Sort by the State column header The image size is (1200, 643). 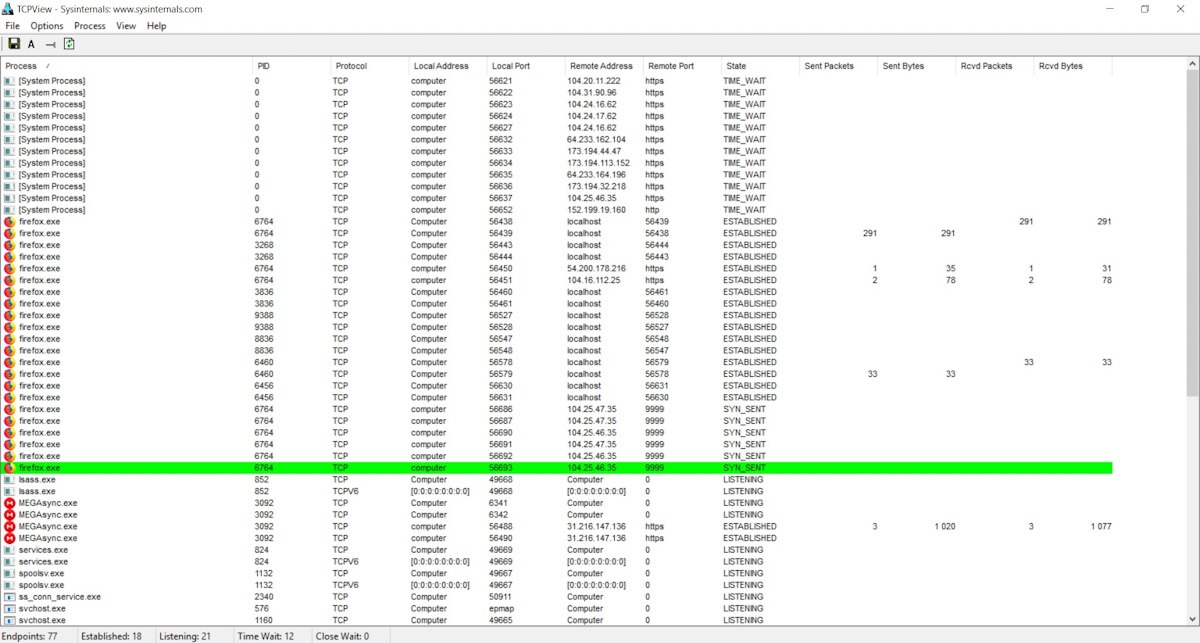tap(759, 66)
